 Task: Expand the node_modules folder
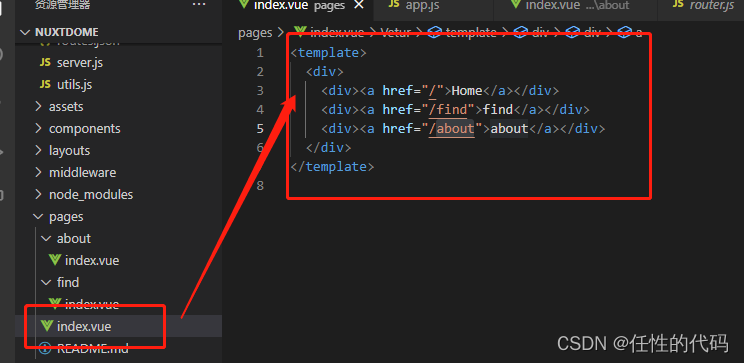pyautogui.click(x=39, y=195)
